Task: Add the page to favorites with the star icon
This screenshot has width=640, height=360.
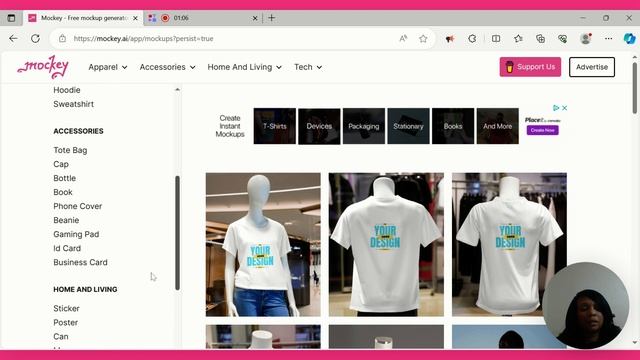Action: pos(423,38)
